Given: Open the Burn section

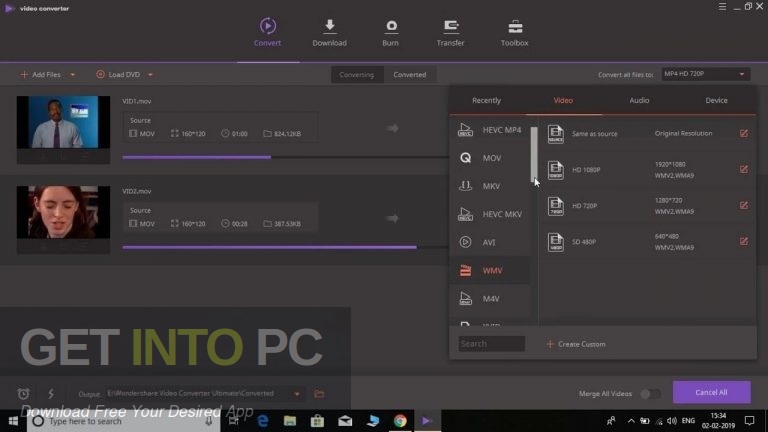Looking at the screenshot, I should [390, 32].
